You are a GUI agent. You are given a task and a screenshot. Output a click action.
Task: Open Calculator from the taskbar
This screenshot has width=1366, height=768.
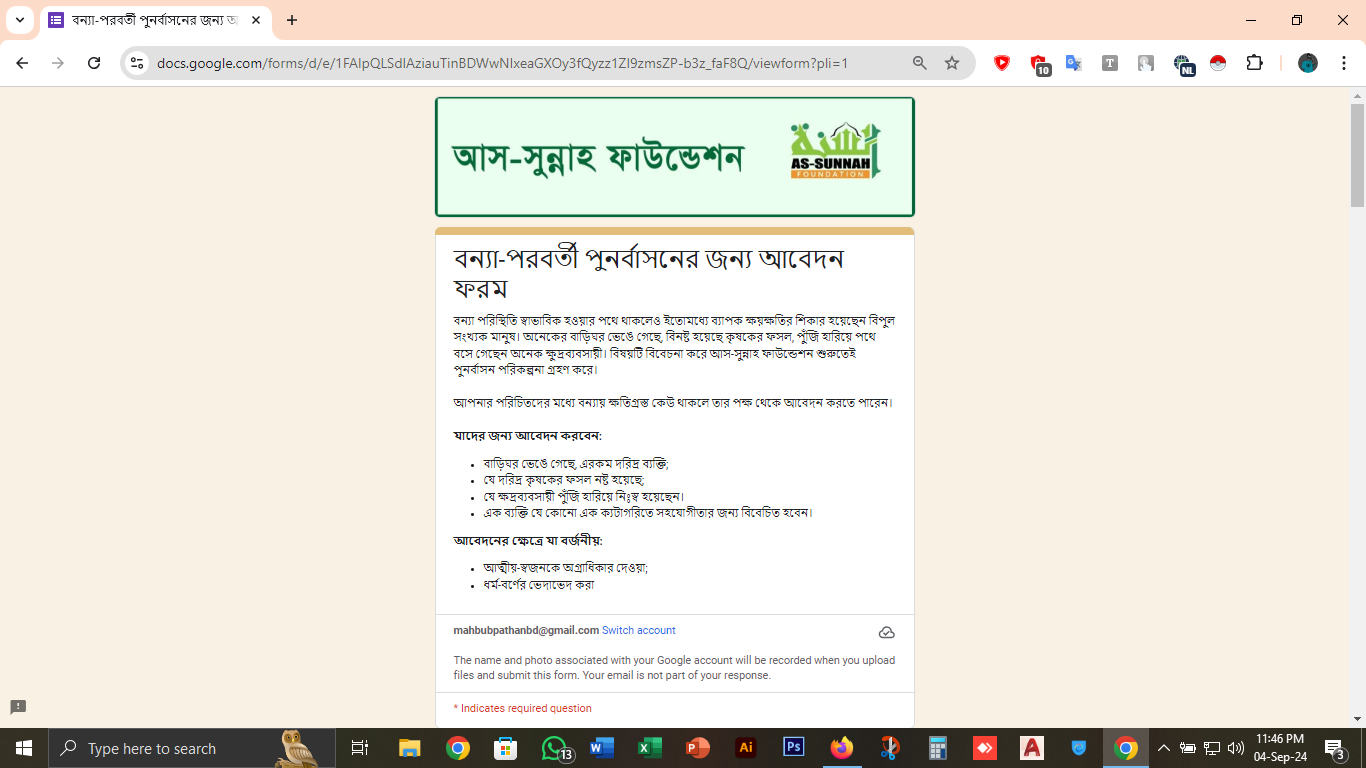(938, 748)
